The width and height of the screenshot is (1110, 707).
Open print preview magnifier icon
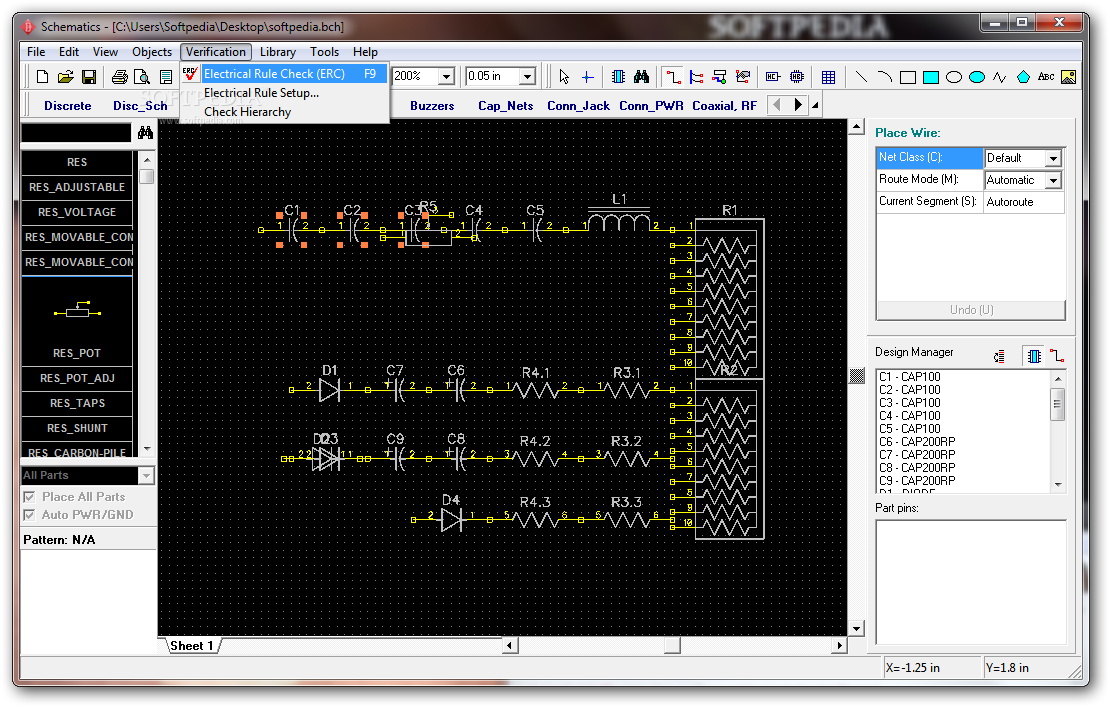click(x=142, y=76)
